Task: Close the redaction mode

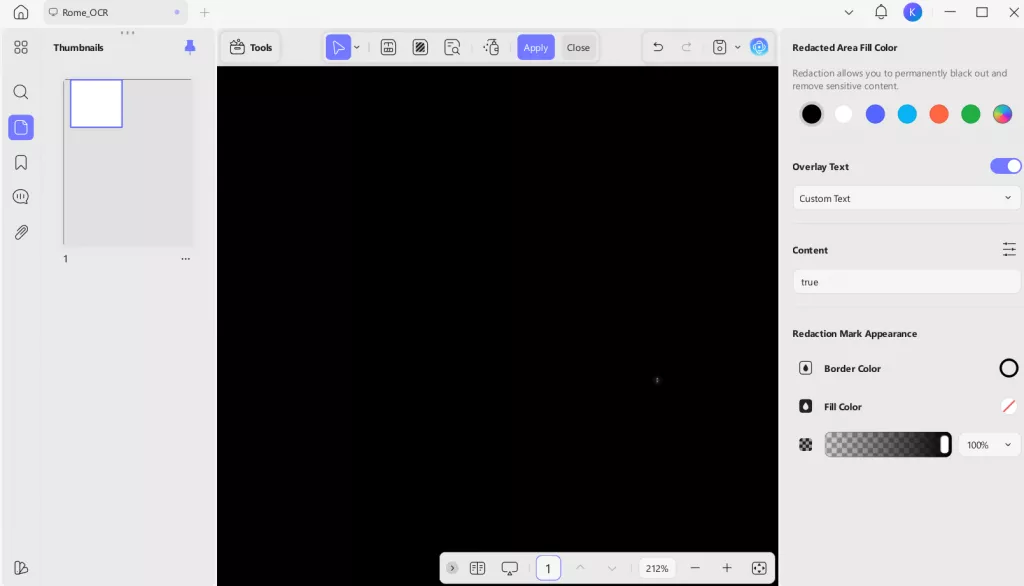Action: pos(579,46)
